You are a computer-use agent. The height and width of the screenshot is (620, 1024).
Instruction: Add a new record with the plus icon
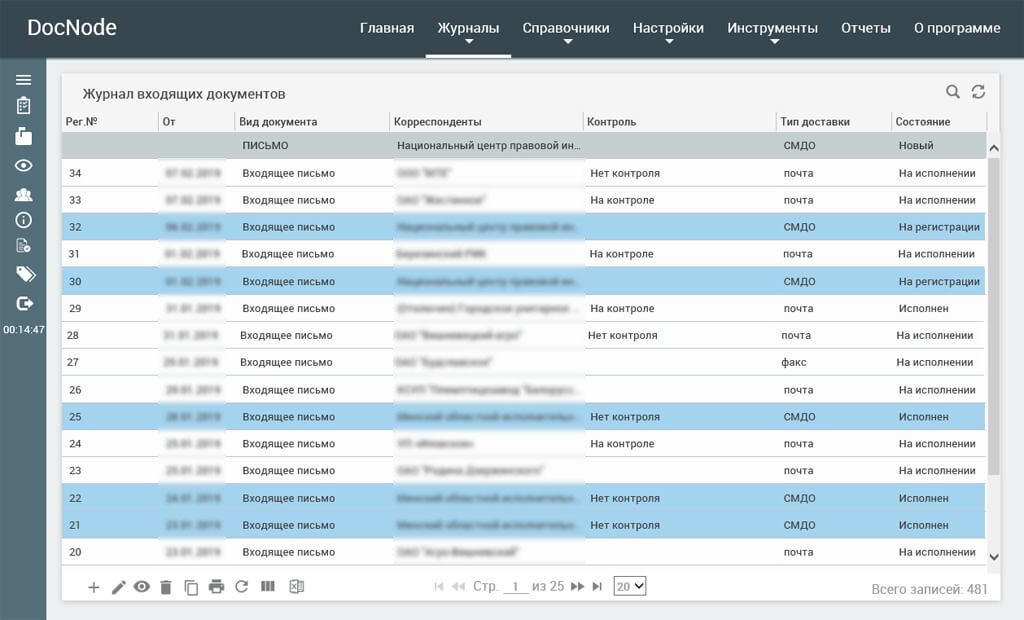(x=93, y=587)
